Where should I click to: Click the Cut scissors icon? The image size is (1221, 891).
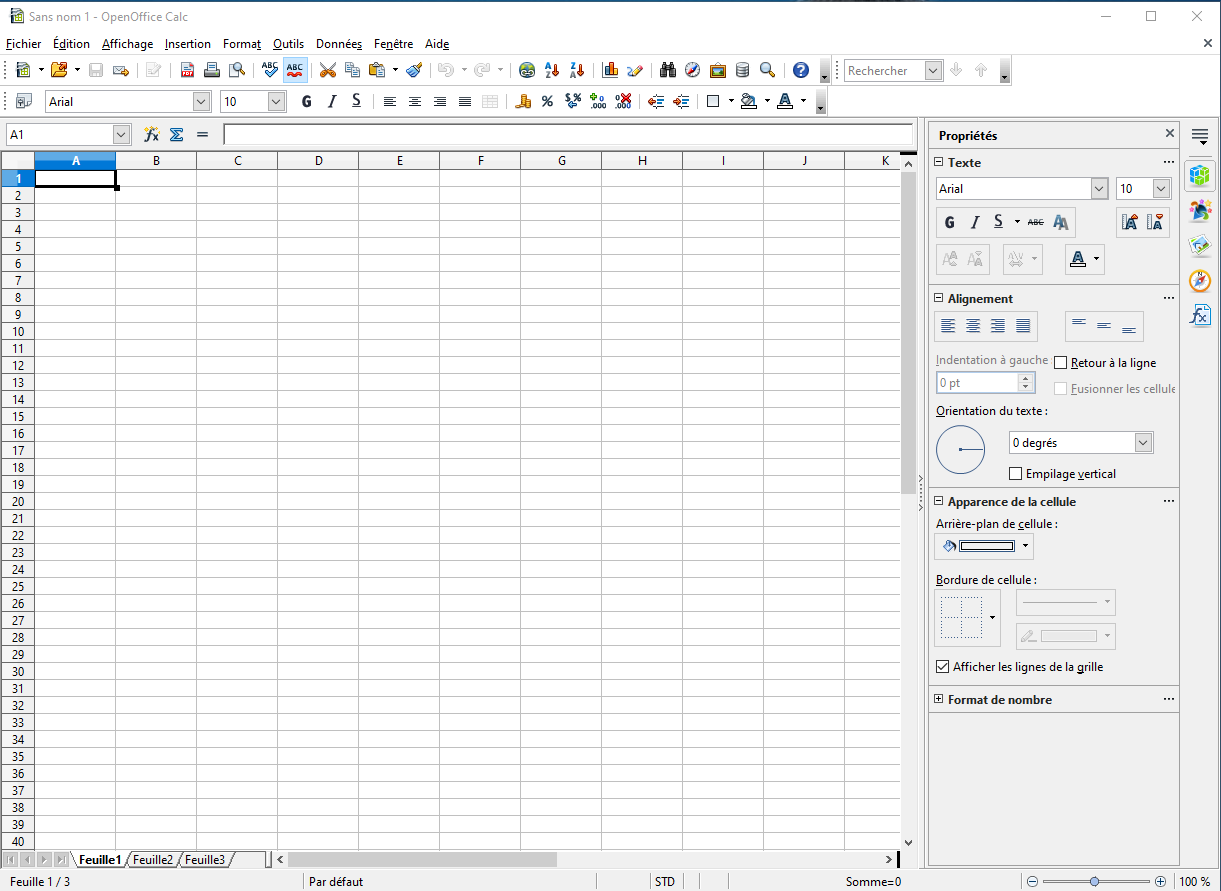coord(327,70)
